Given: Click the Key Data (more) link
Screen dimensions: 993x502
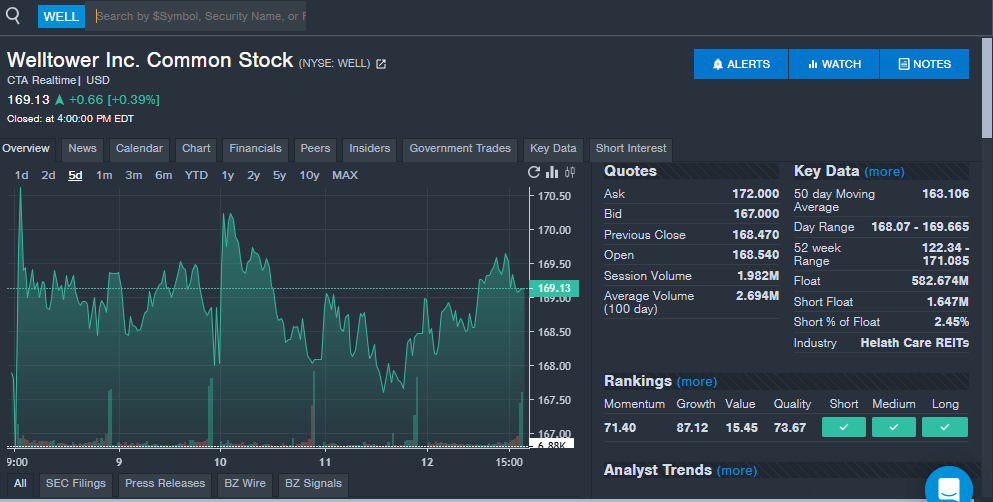Looking at the screenshot, I should tap(884, 172).
